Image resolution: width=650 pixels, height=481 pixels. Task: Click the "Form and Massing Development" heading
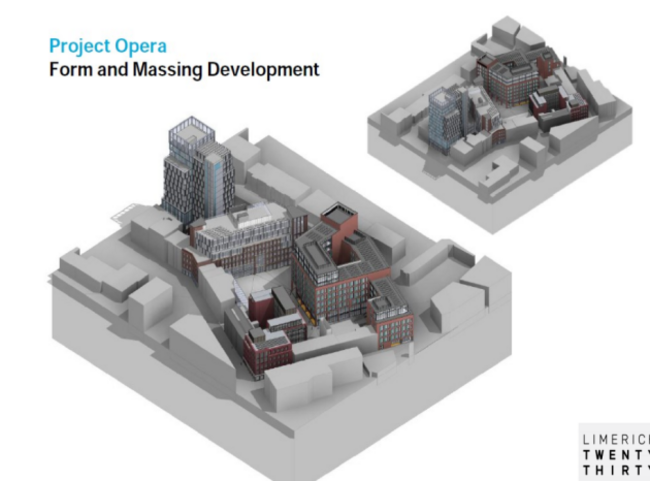coord(184,70)
